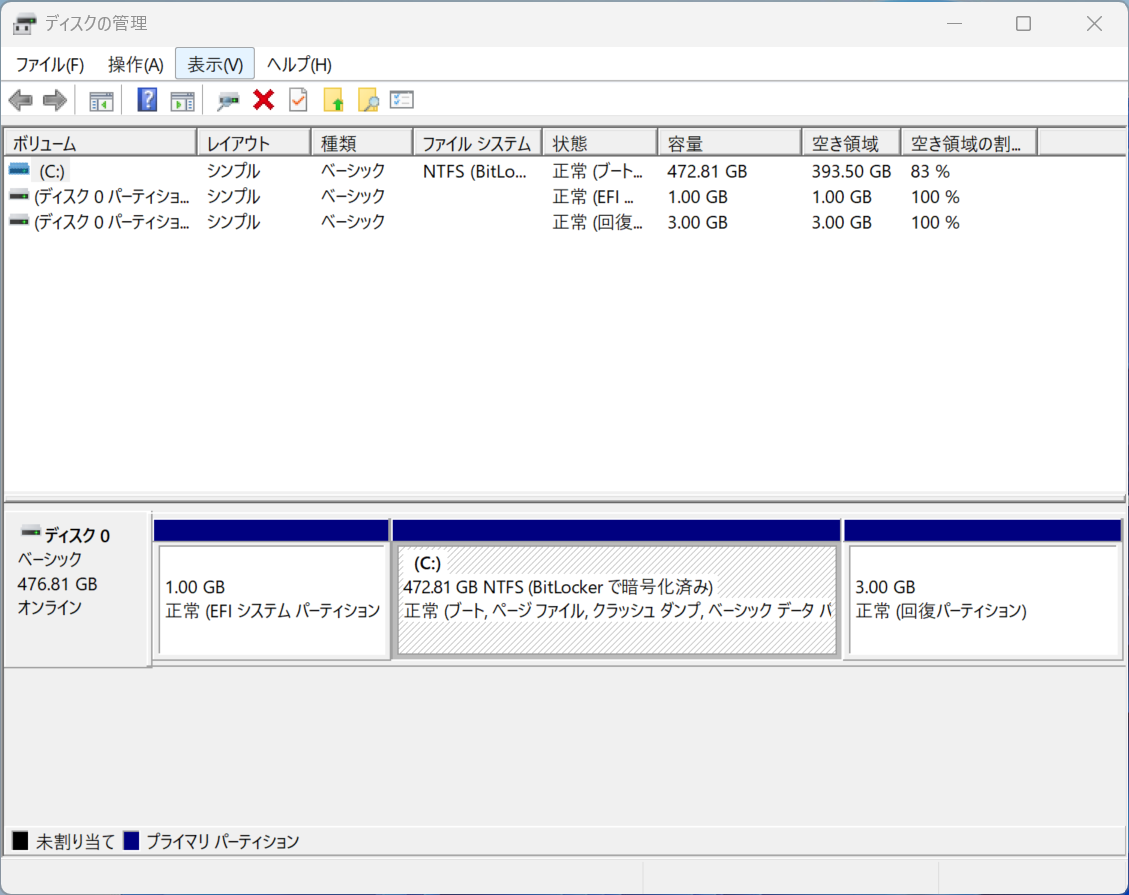Viewport: 1129px width, 895px height.
Task: Open the ヘルプ(H) menu
Action: (299, 65)
